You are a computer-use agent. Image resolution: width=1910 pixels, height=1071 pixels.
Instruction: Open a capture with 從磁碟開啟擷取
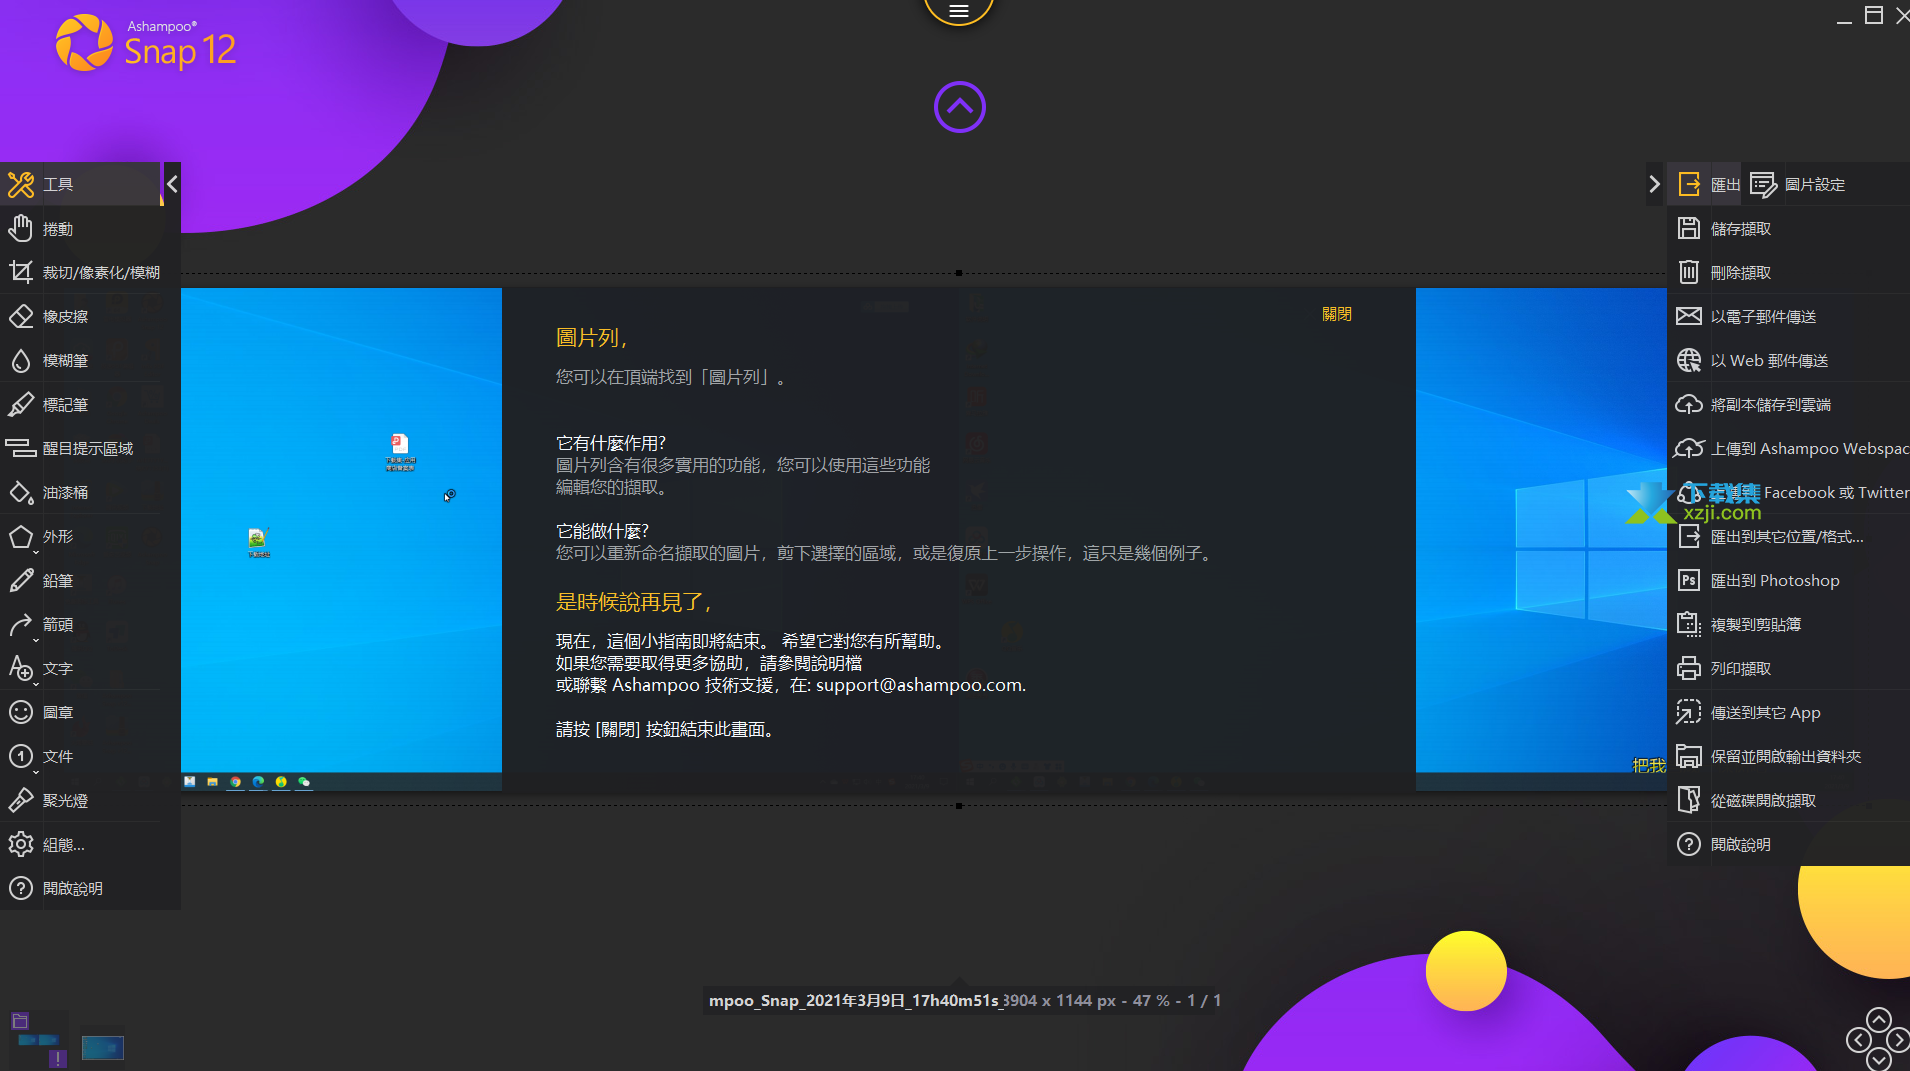pos(1789,800)
